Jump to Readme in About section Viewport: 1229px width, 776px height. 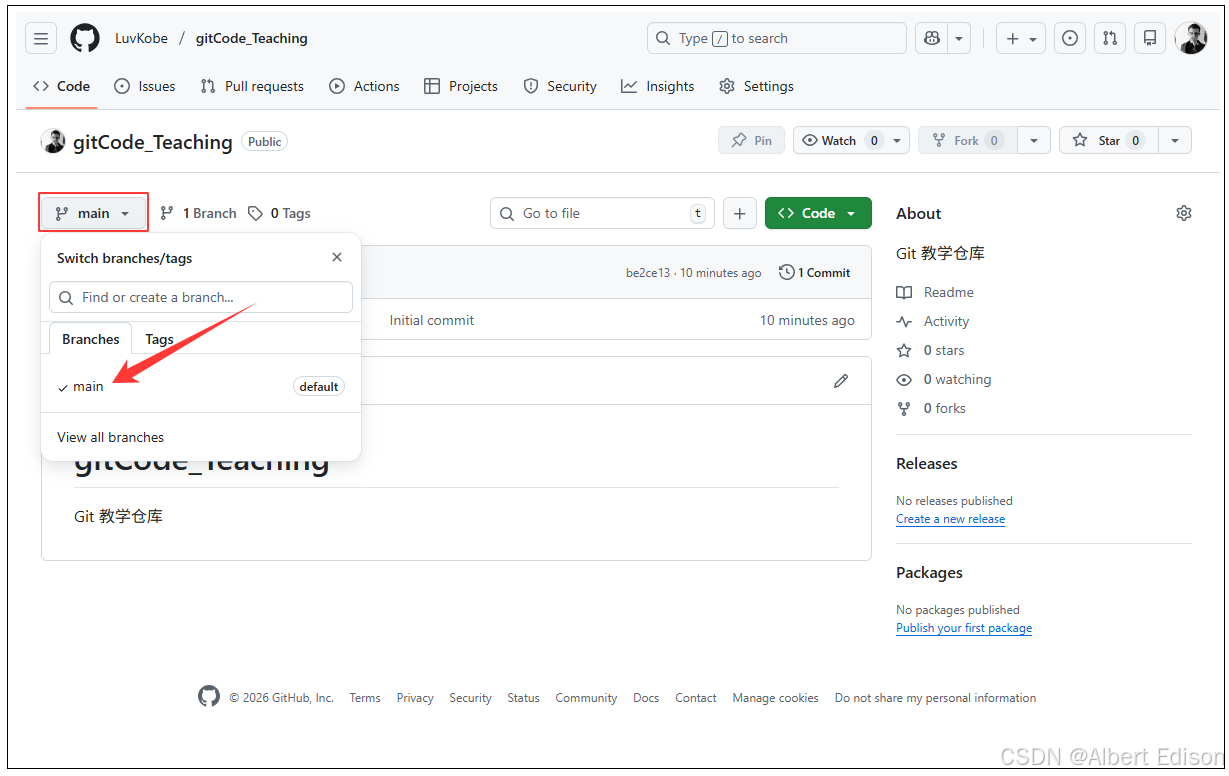(x=935, y=292)
